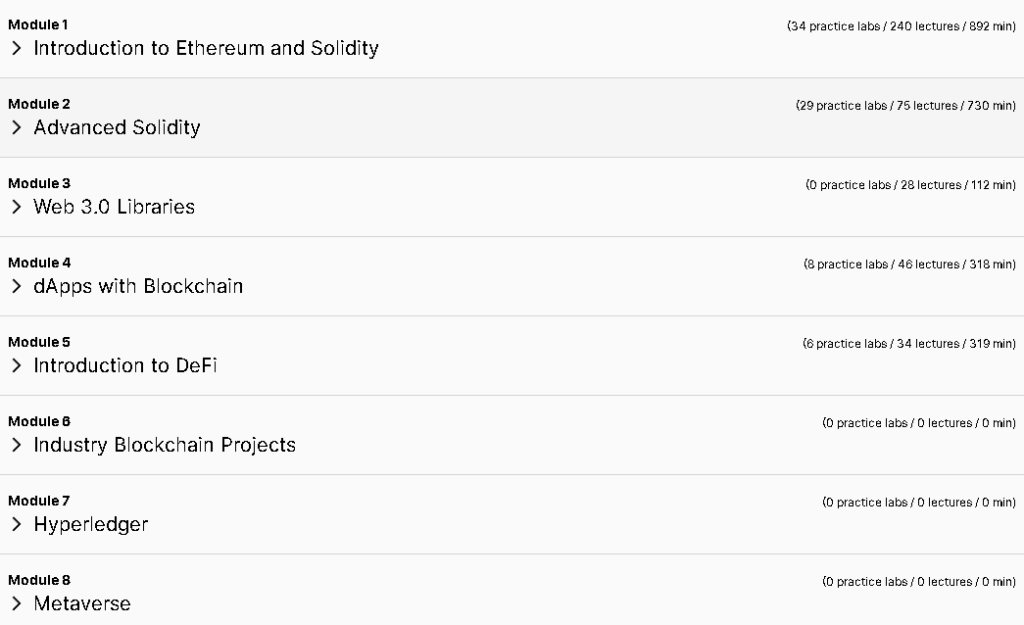Select the Hyperledger module title

pyautogui.click(x=91, y=524)
